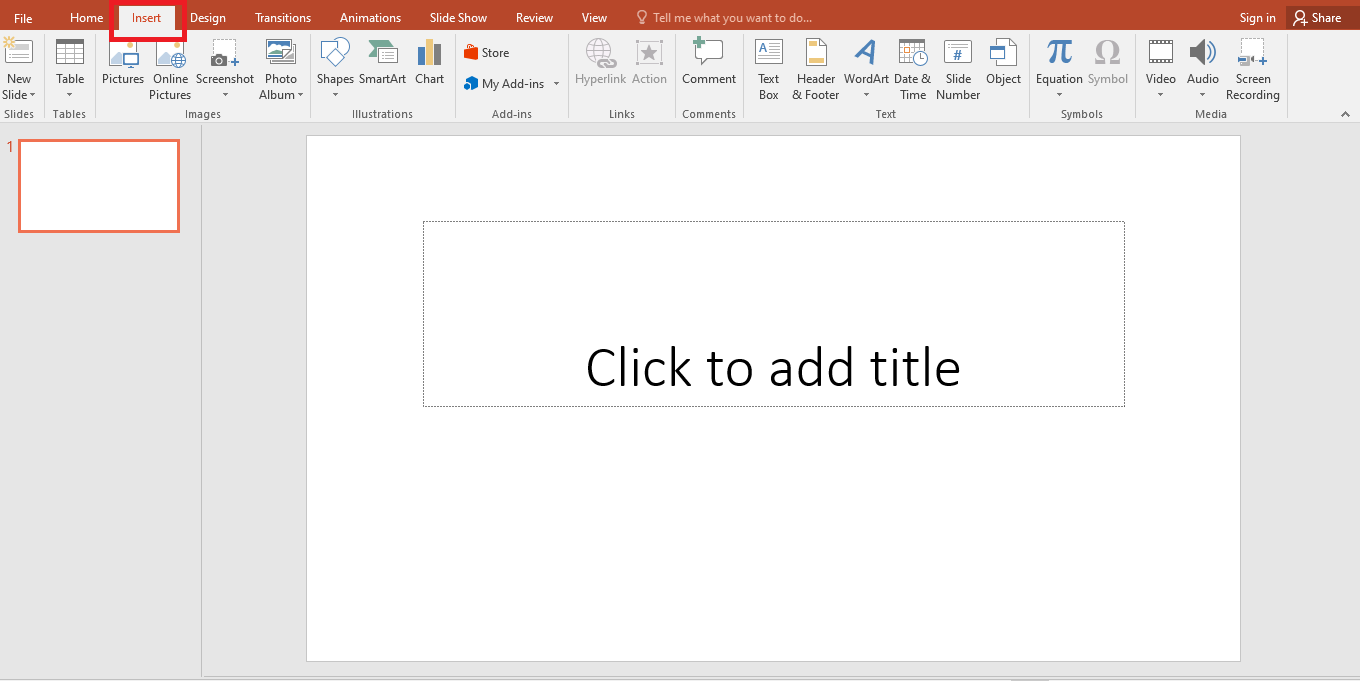The width and height of the screenshot is (1360, 681).
Task: Open the File menu
Action: tap(22, 17)
